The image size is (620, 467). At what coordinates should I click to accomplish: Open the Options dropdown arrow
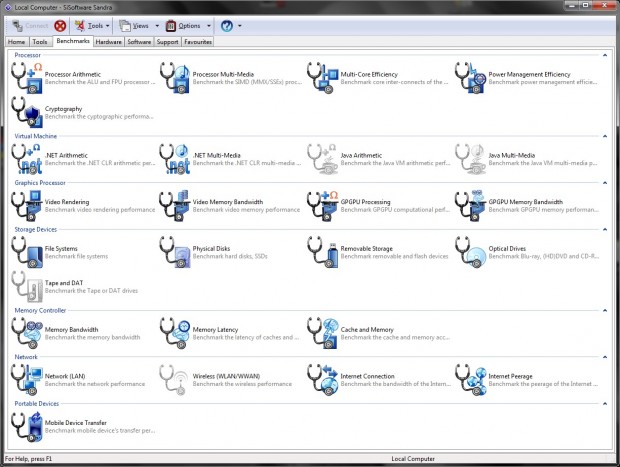coord(209,26)
